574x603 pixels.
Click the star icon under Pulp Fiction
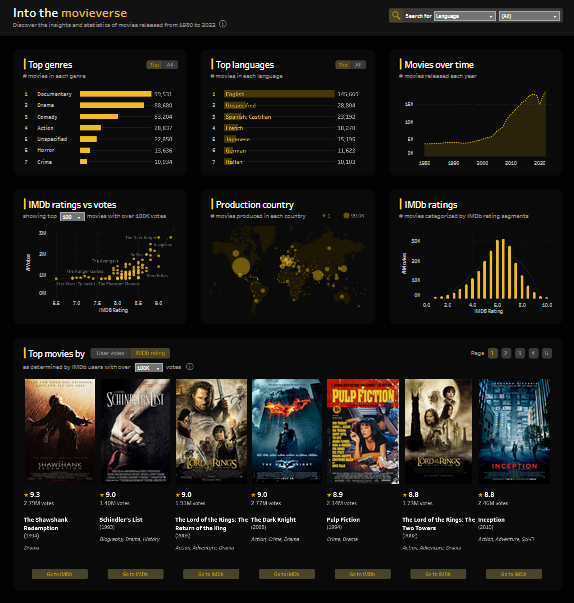tap(329, 495)
